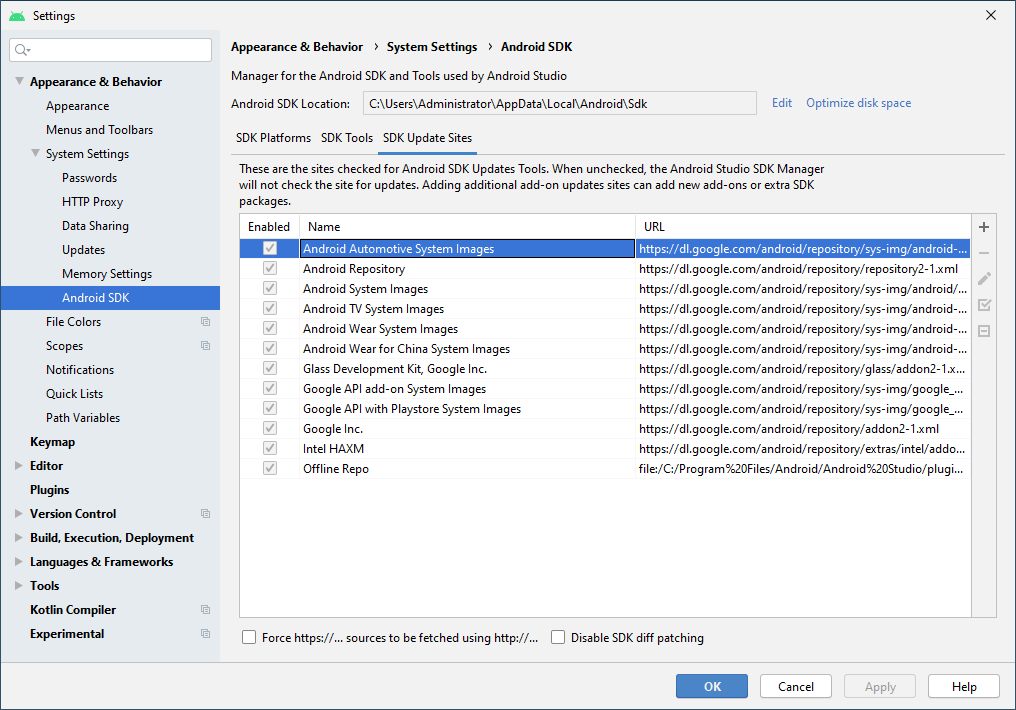
Task: Click the project-level icon beside Scopes
Action: 205,346
